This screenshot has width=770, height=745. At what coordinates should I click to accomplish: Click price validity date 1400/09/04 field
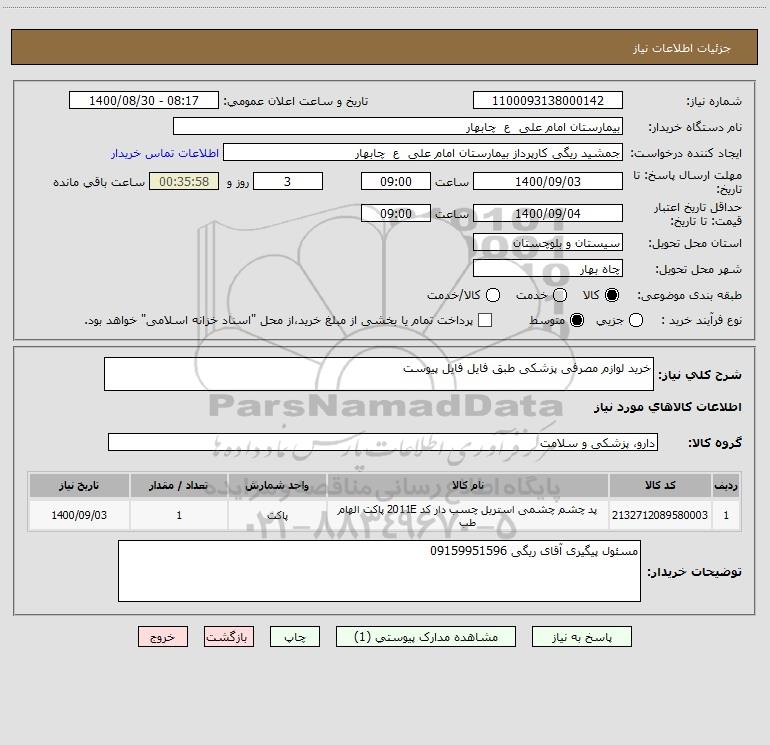[548, 213]
